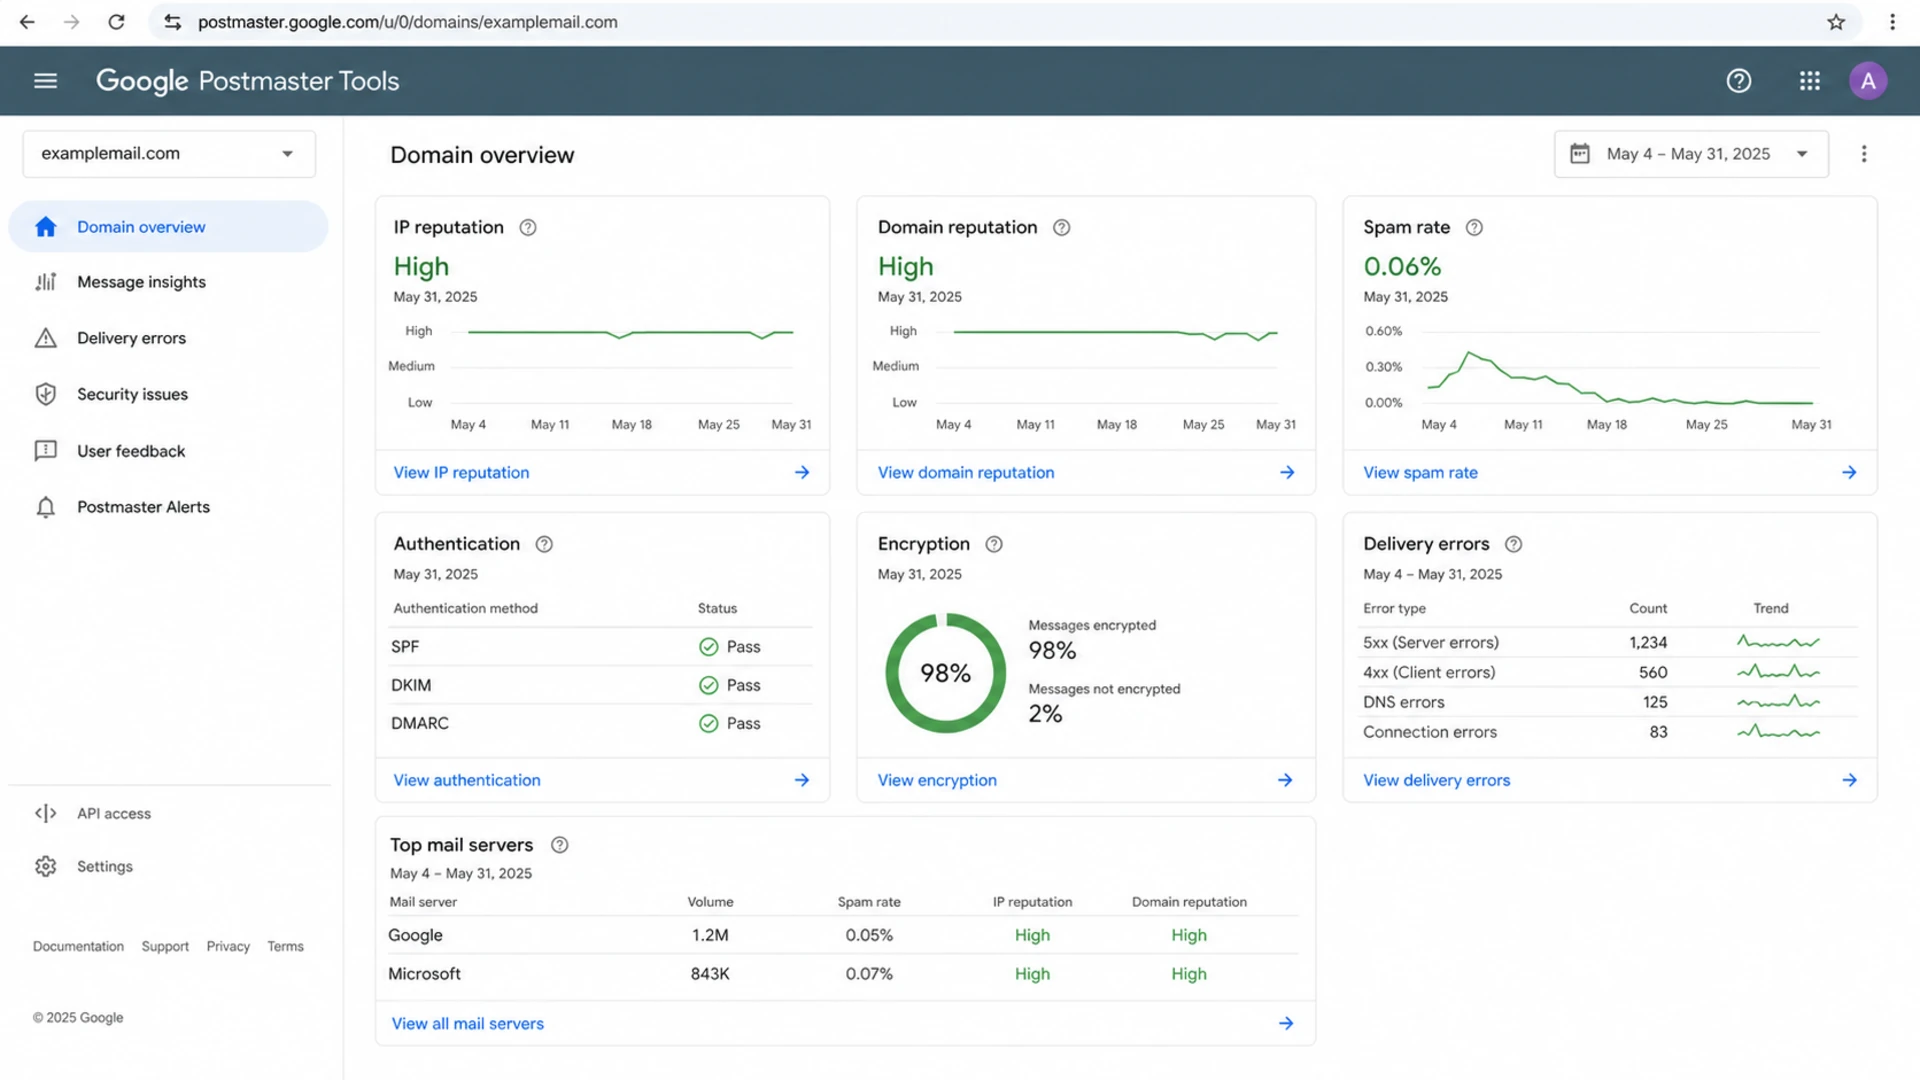
Task: Click the browser address bar URL
Action: pyautogui.click(x=407, y=22)
